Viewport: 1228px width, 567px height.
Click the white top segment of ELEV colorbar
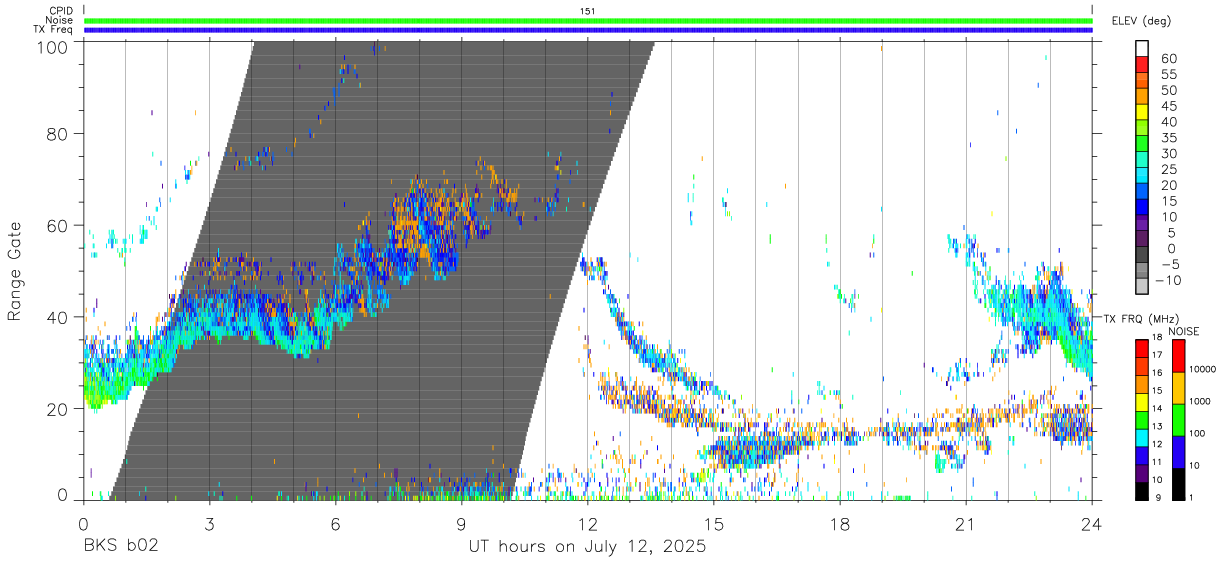[x=1143, y=49]
